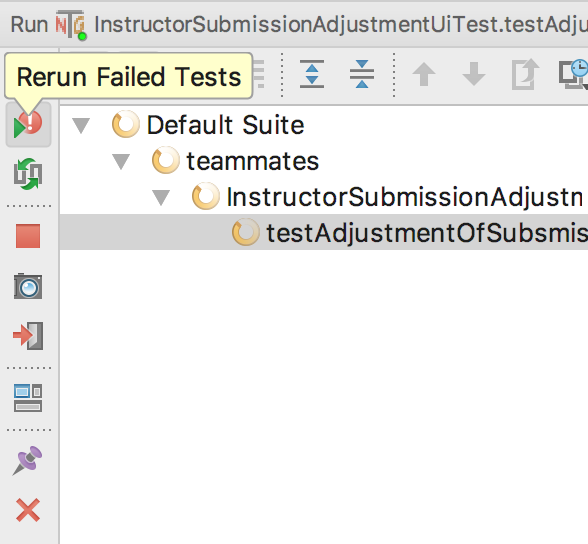Viewport: 588px width, 544px height.
Task: Open the Restore Layout icon
Action: pyautogui.click(x=28, y=398)
